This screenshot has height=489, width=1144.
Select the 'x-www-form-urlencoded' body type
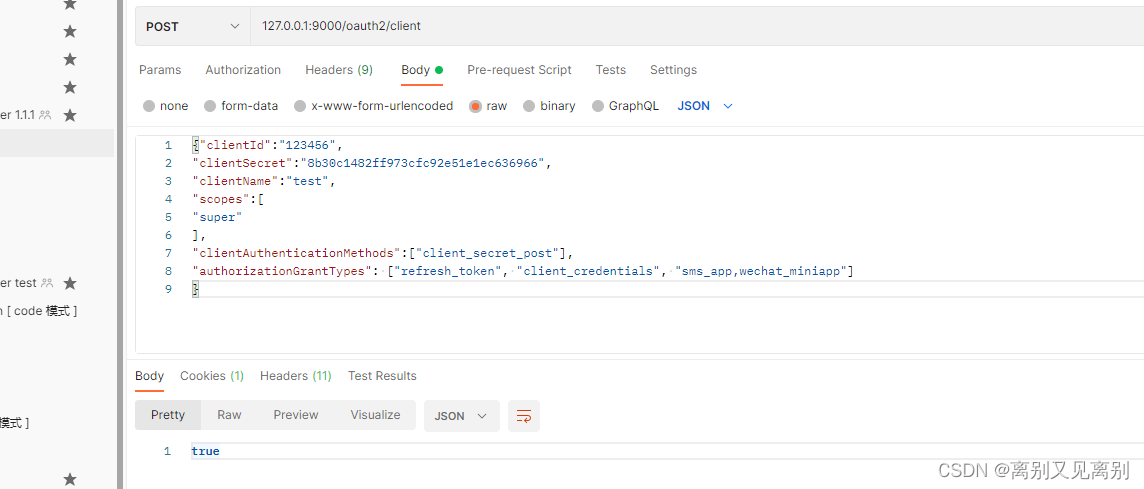[x=374, y=106]
